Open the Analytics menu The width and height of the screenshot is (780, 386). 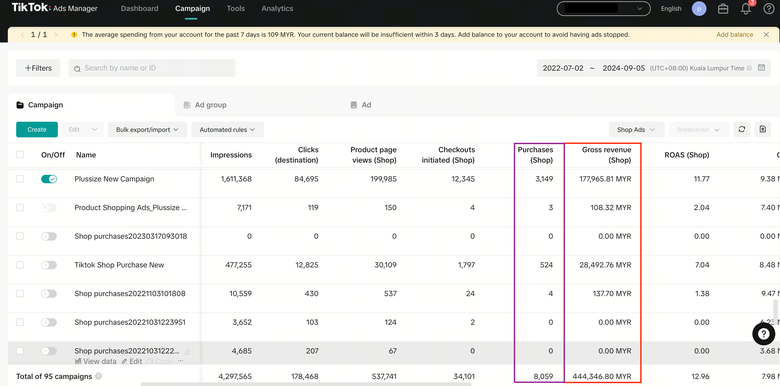pos(277,8)
